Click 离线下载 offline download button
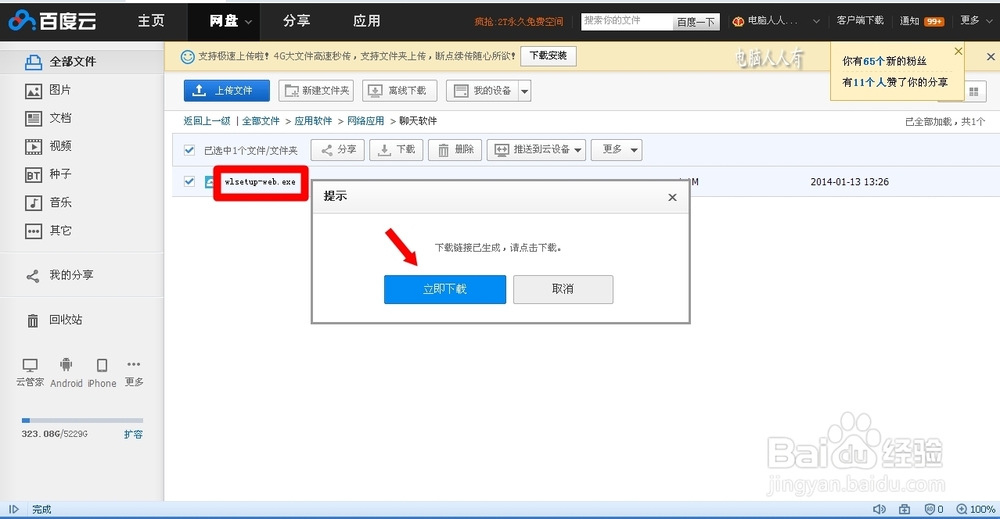This screenshot has width=1000, height=519. click(x=400, y=91)
